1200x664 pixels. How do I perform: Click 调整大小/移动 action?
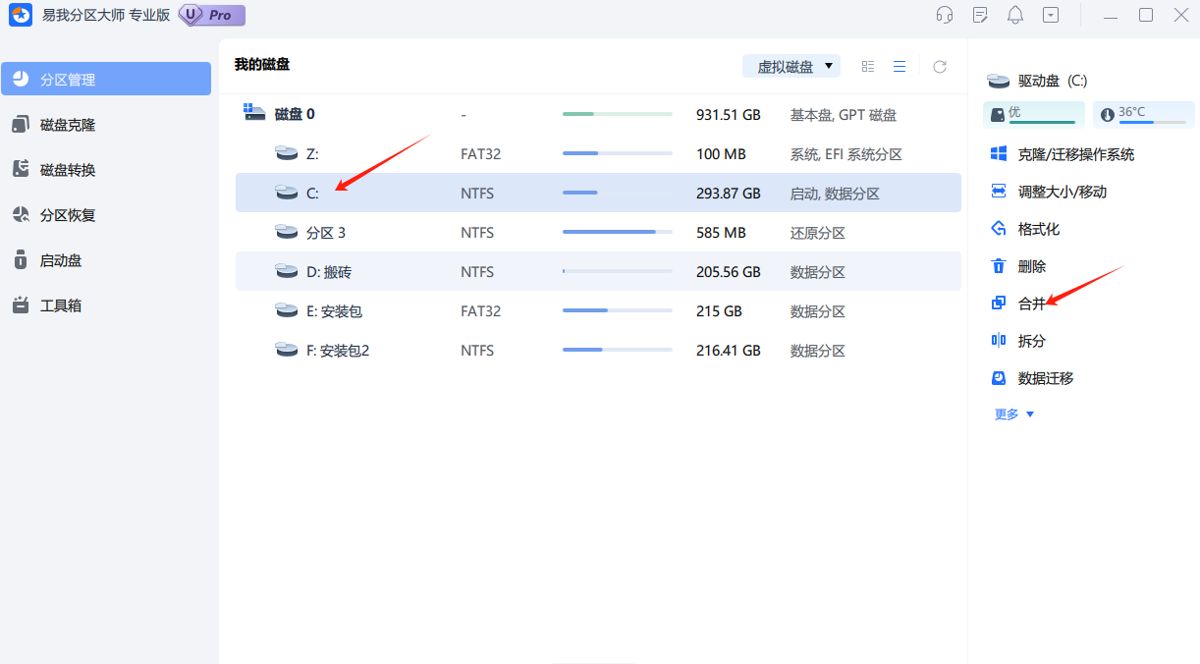click(1048, 192)
